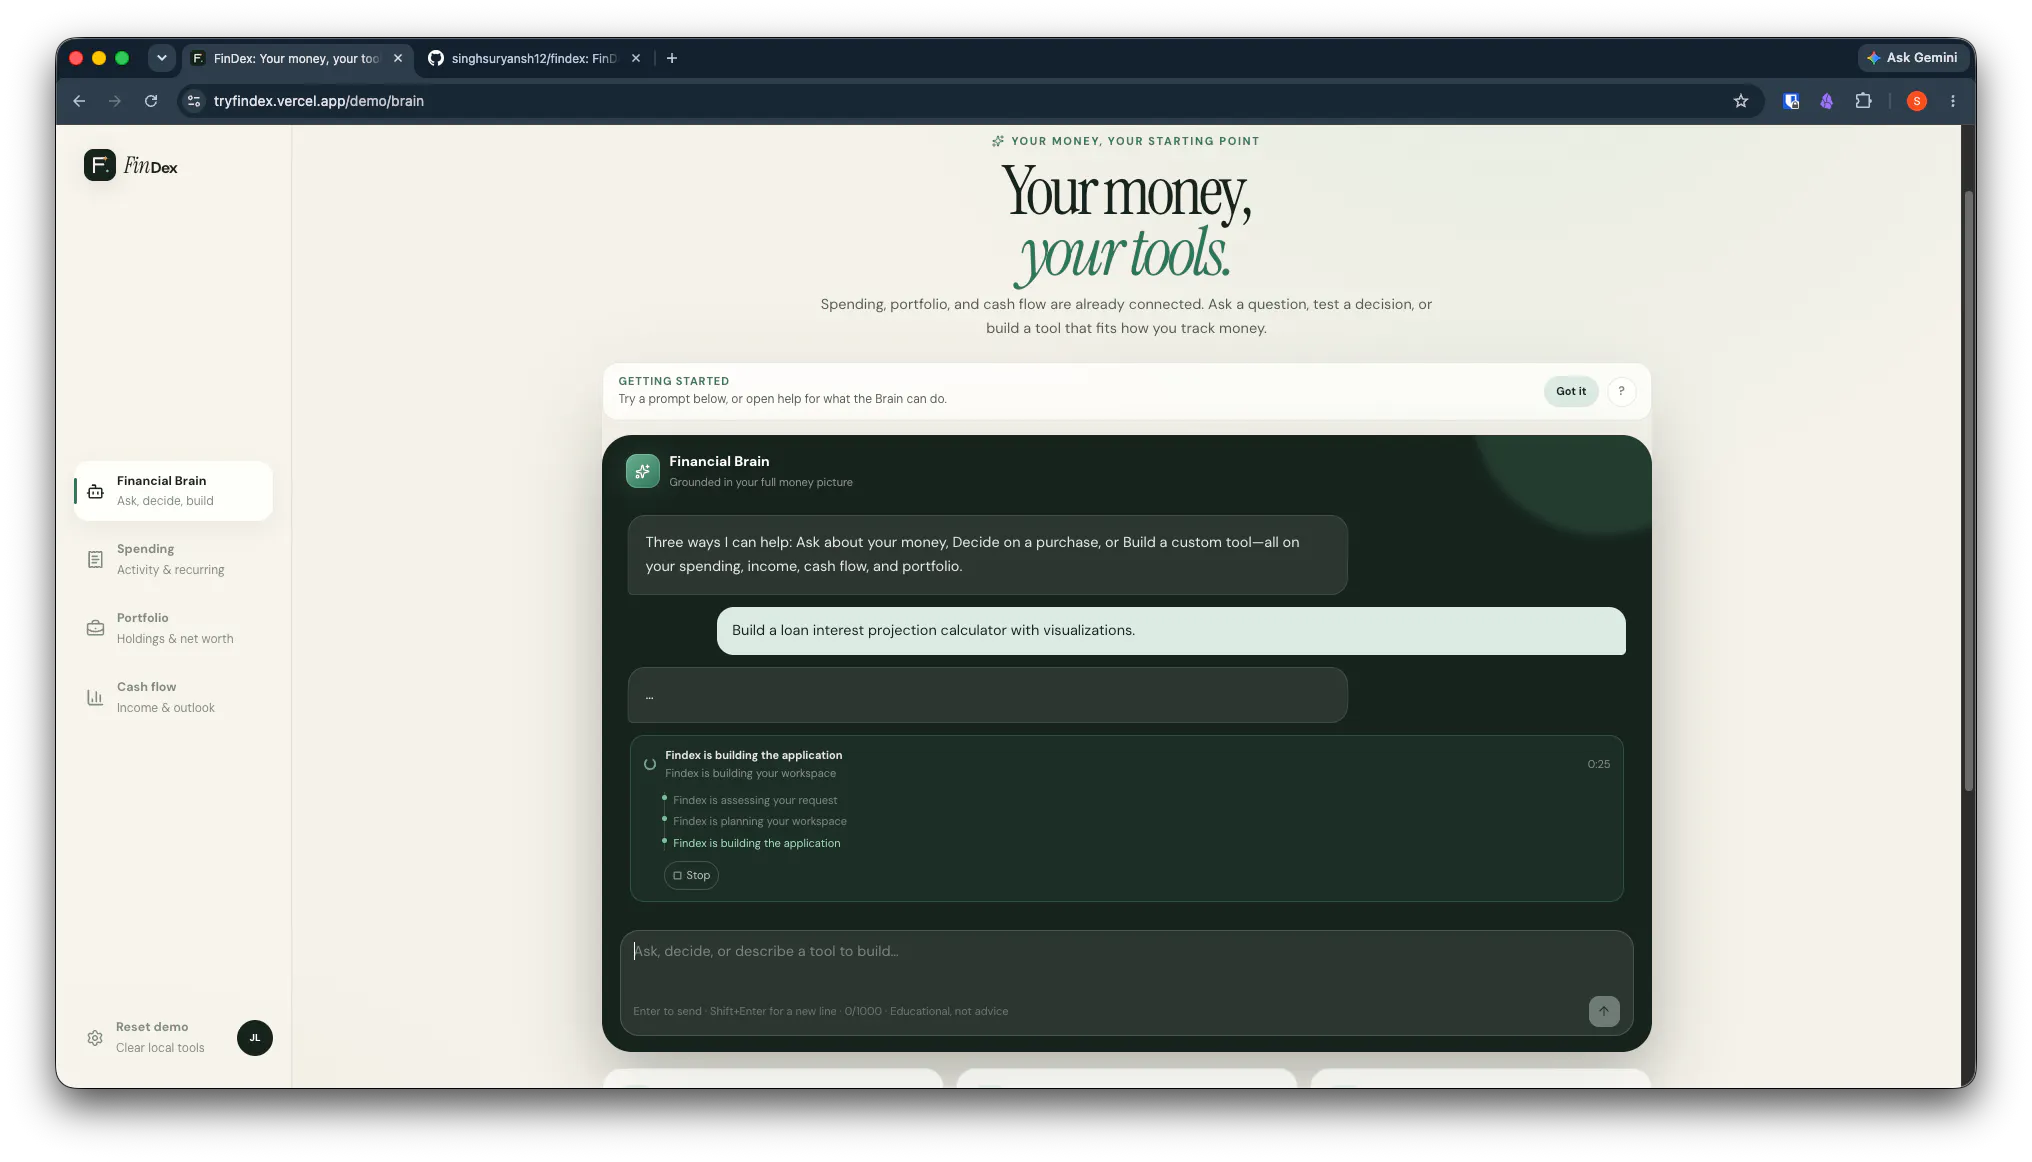Switch to the singhsuryansh12/findex GitHub tab
The image size is (2032, 1162).
[x=534, y=58]
